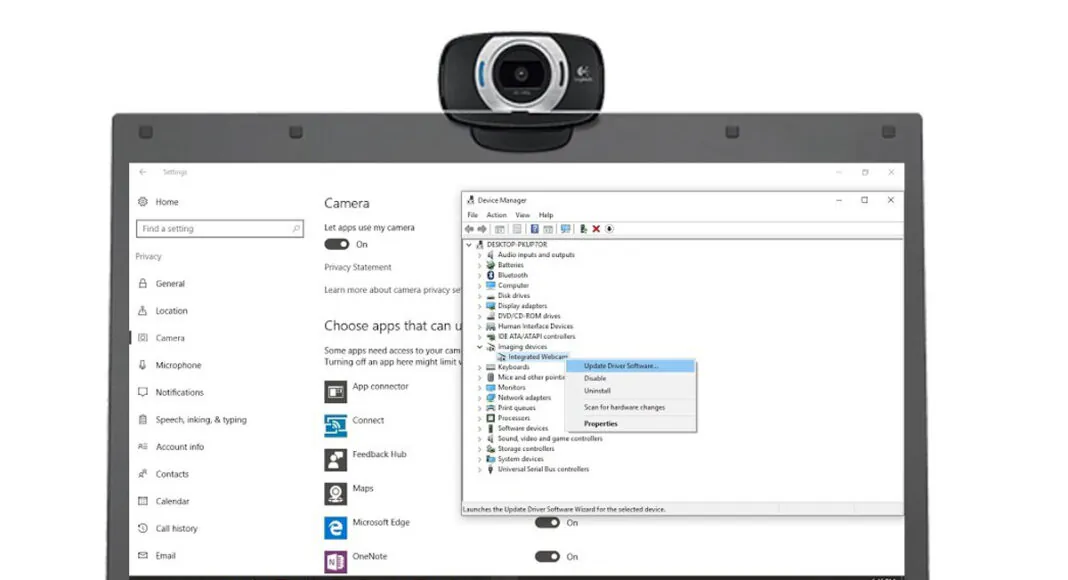Viewport: 1068px width, 580px height.
Task: Click the Maps app icon
Action: [335, 493]
